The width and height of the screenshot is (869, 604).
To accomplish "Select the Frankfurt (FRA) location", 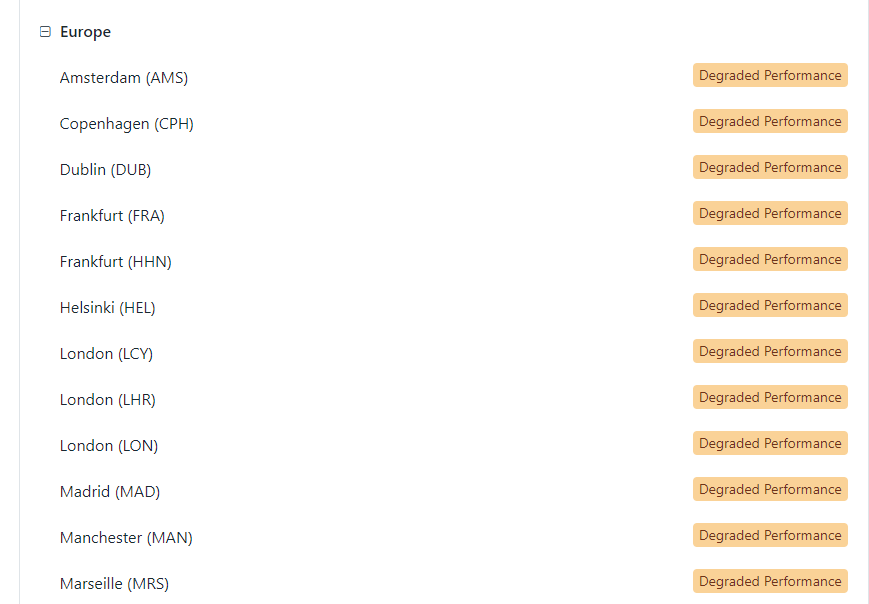I will [112, 216].
